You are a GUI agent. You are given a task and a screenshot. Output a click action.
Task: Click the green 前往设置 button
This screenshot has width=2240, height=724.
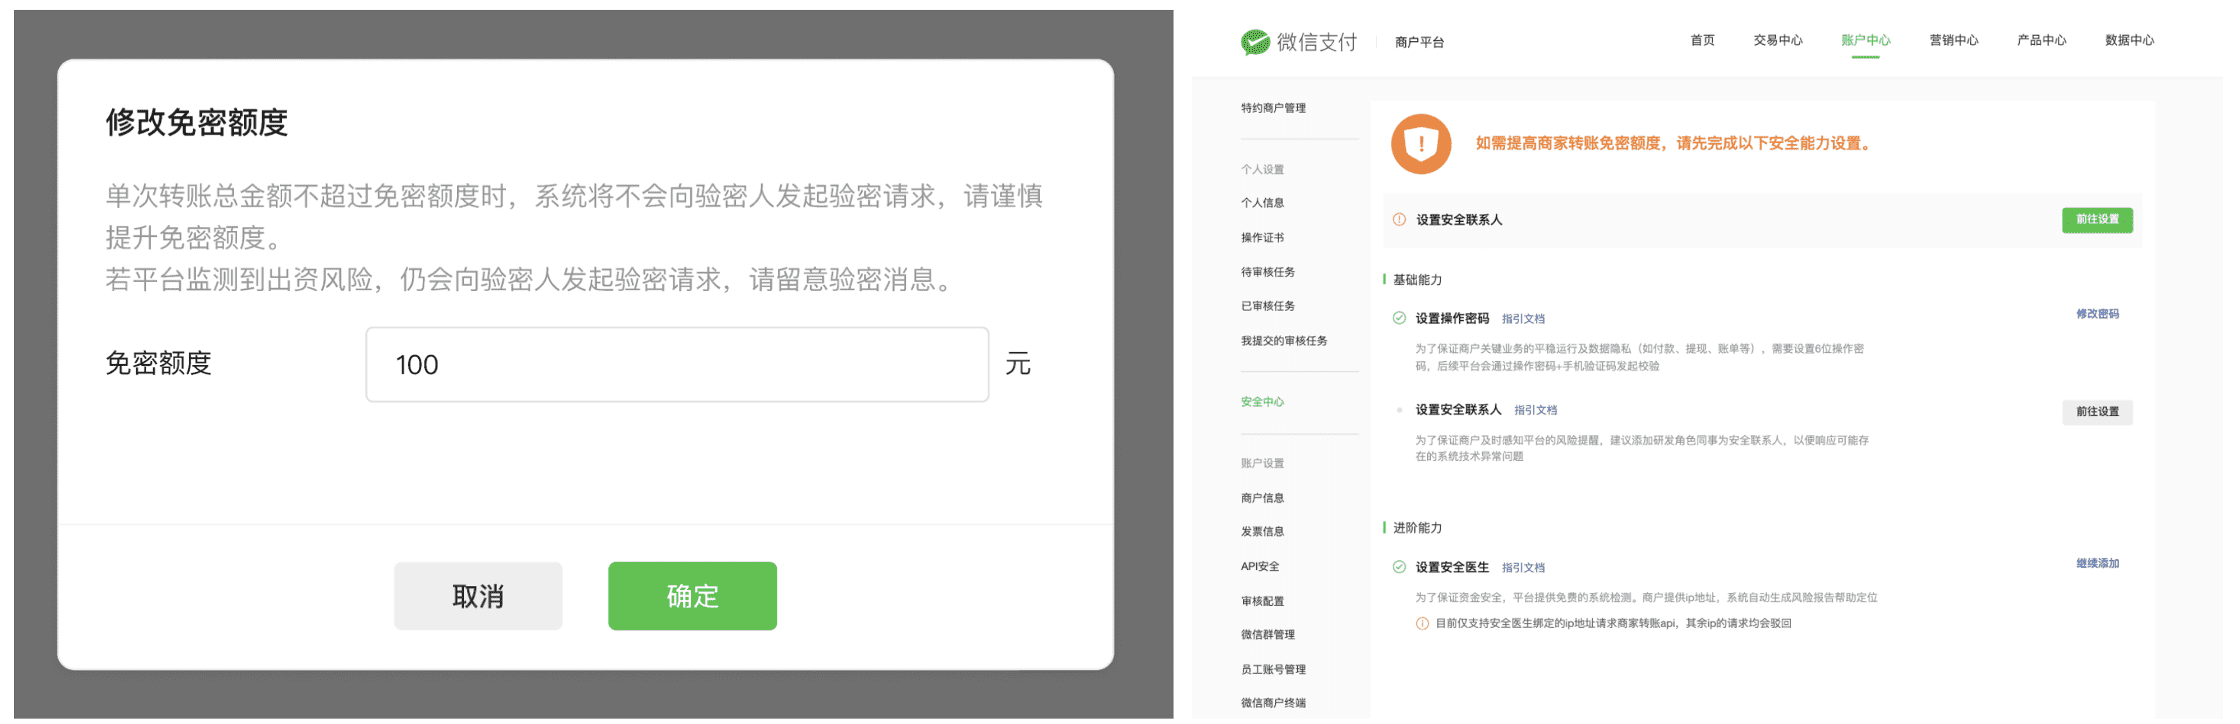(x=2097, y=220)
